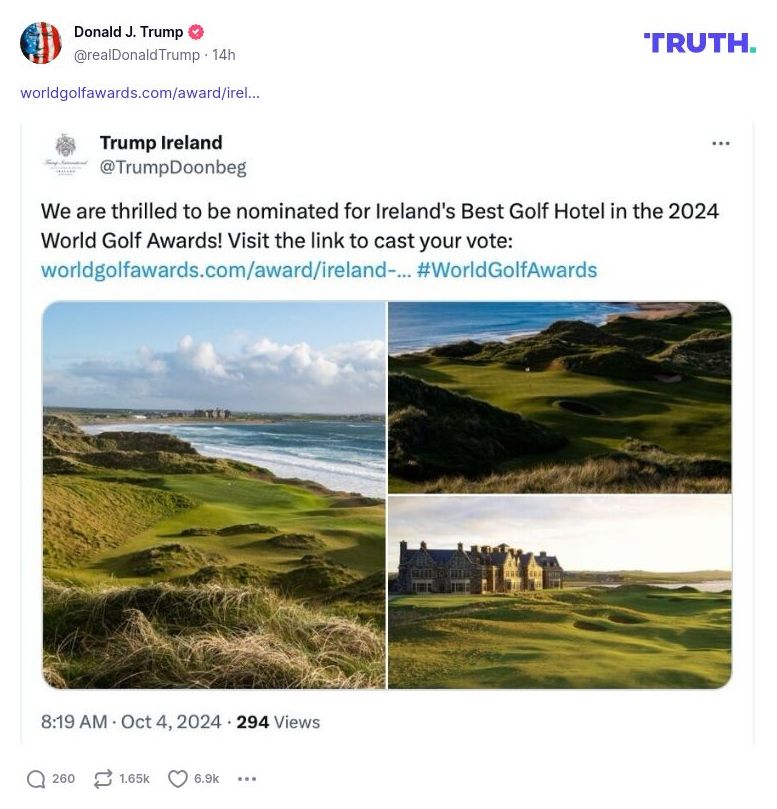Viewport: 777px width, 809px height.
Task: Open the green fairway bunker photo
Action: tap(560, 397)
